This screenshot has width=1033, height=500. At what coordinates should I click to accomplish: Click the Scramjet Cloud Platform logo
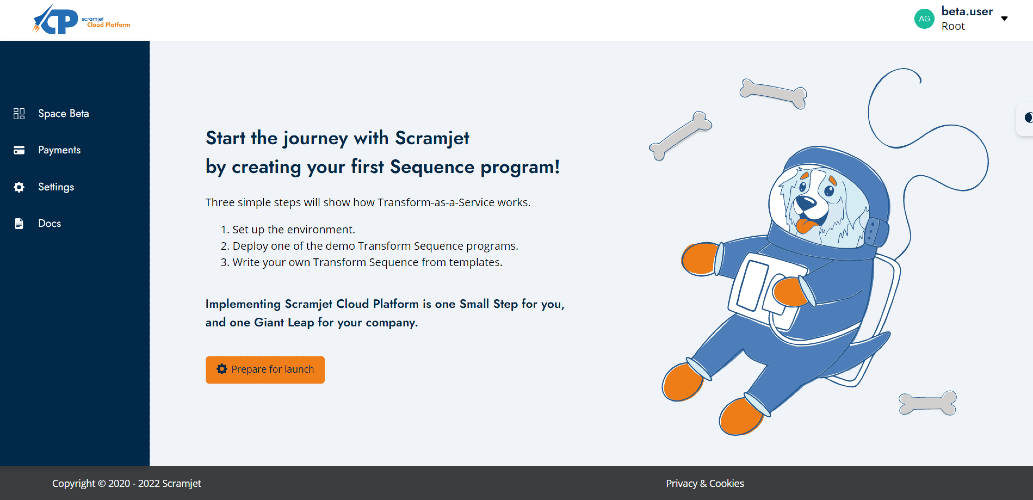(82, 20)
